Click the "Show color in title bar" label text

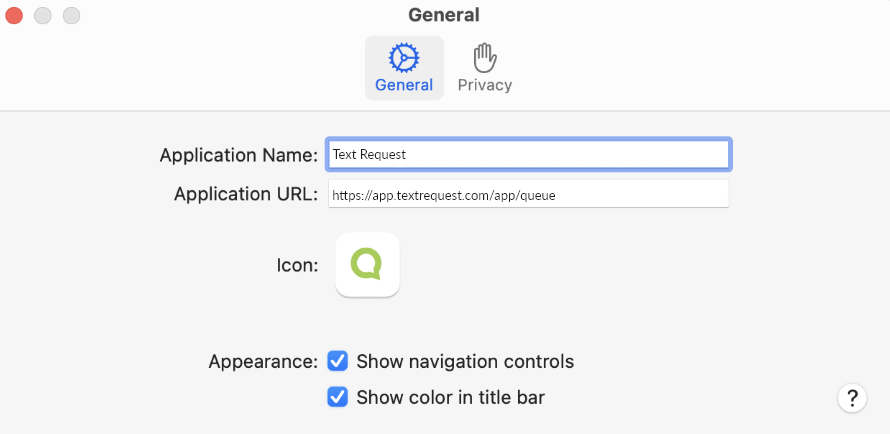point(450,397)
